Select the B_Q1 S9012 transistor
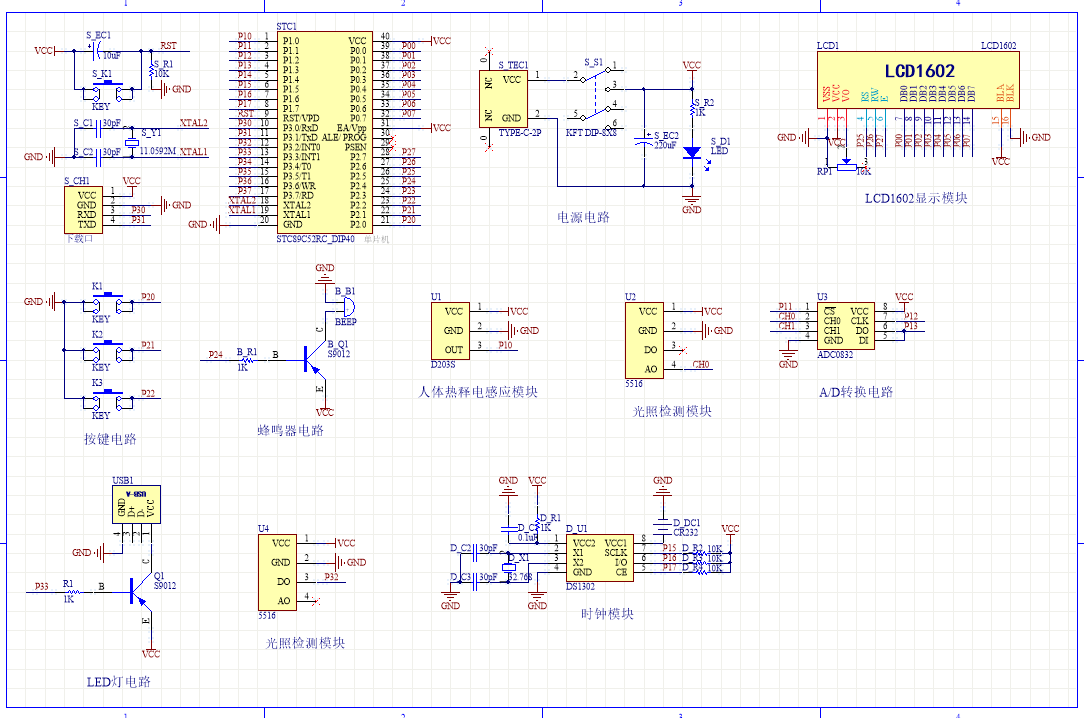This screenshot has width=1084, height=718. pyautogui.click(x=314, y=359)
